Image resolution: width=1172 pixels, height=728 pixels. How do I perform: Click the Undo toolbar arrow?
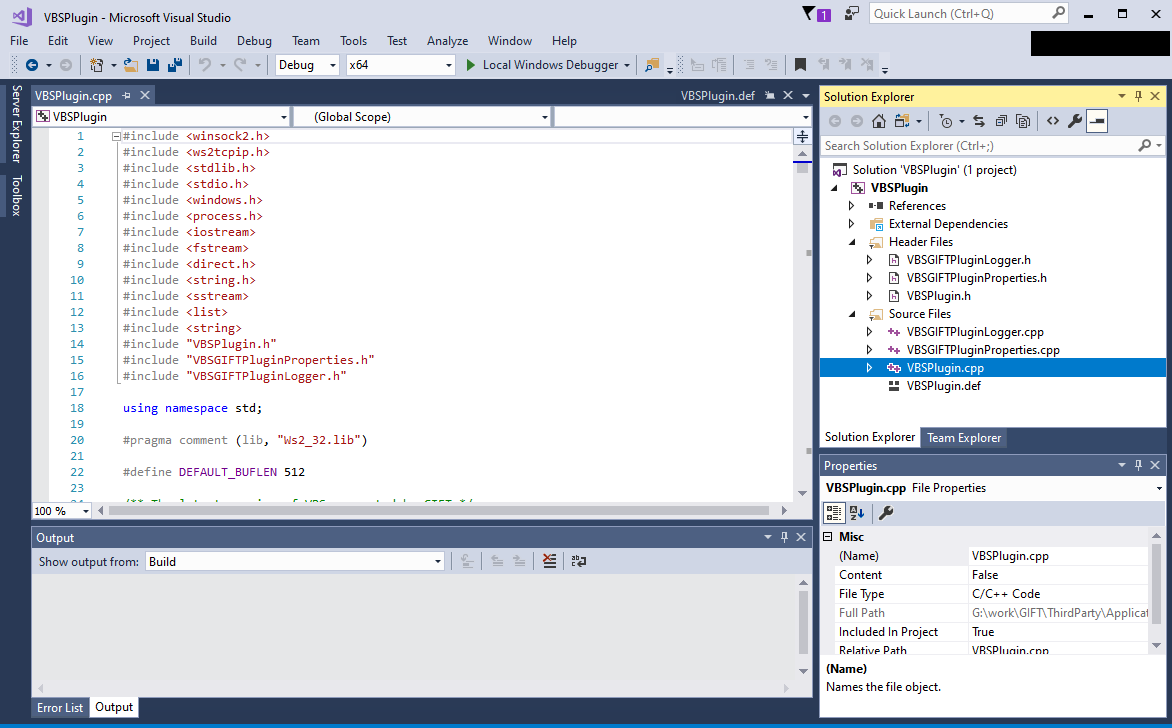click(x=205, y=65)
